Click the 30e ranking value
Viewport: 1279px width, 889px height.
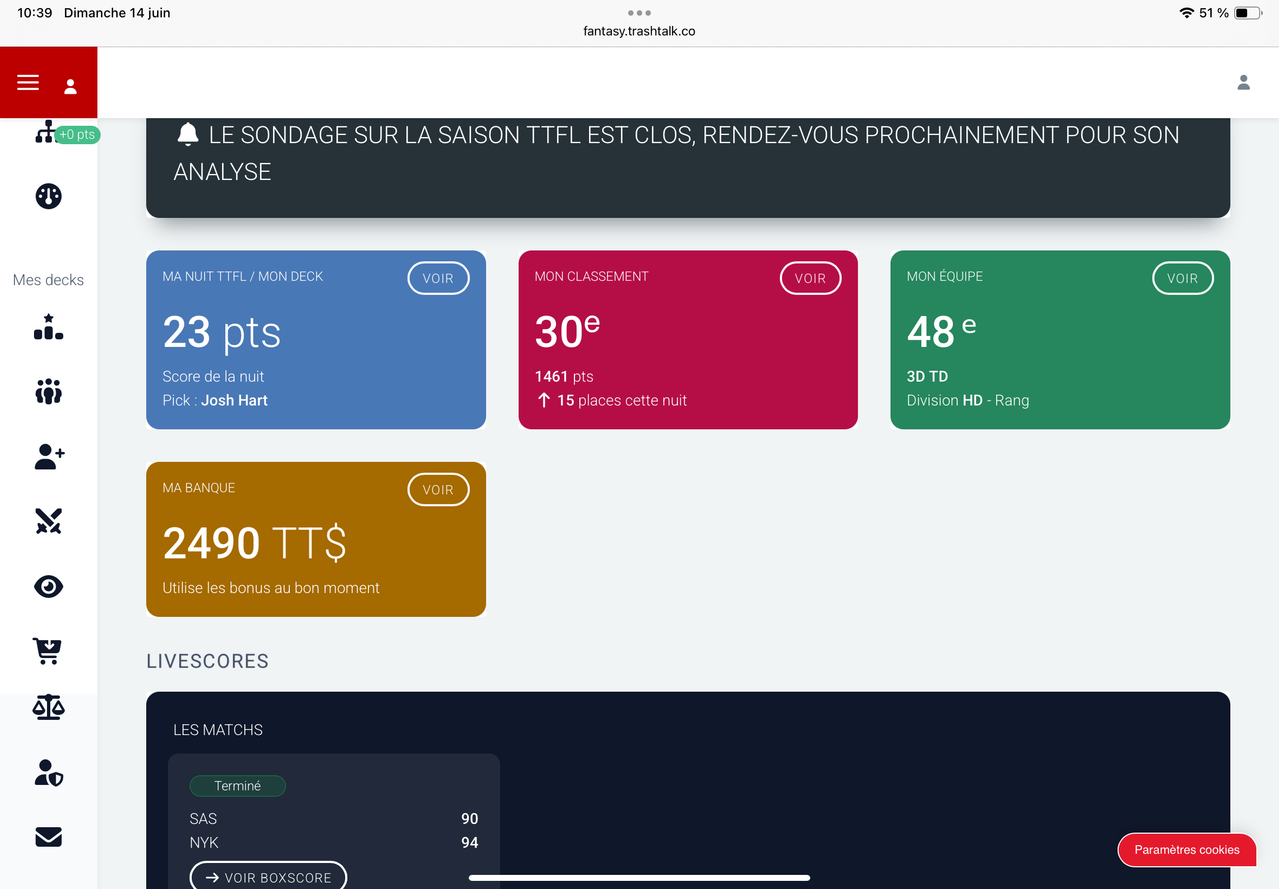pyautogui.click(x=567, y=330)
